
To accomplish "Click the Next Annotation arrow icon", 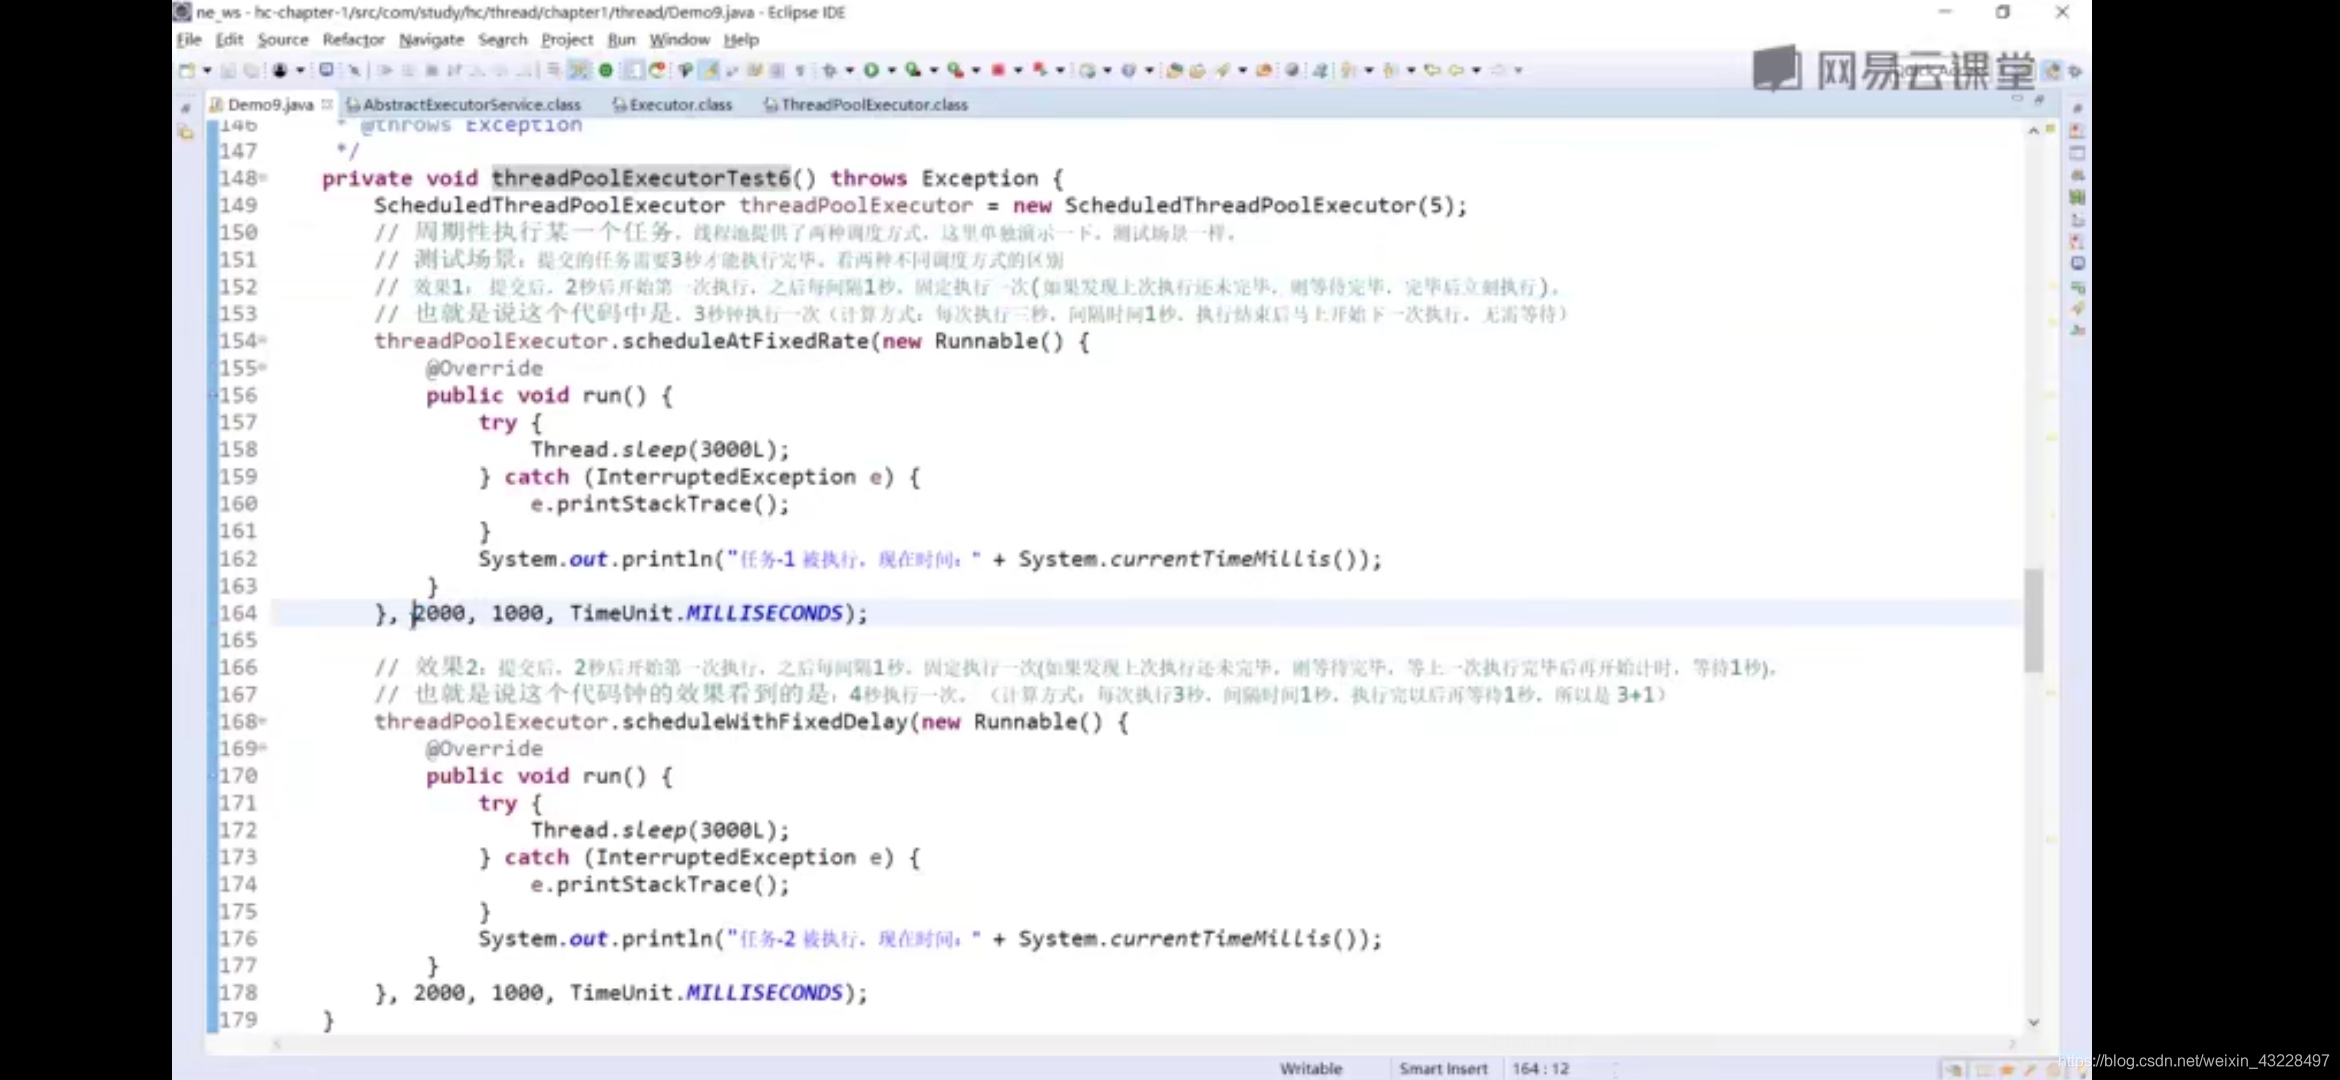I will [x=1348, y=70].
